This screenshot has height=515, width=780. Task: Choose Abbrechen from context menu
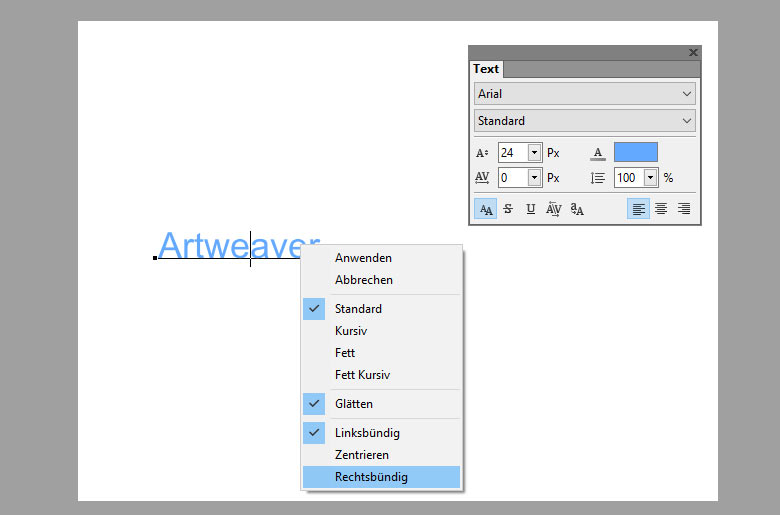pyautogui.click(x=382, y=280)
